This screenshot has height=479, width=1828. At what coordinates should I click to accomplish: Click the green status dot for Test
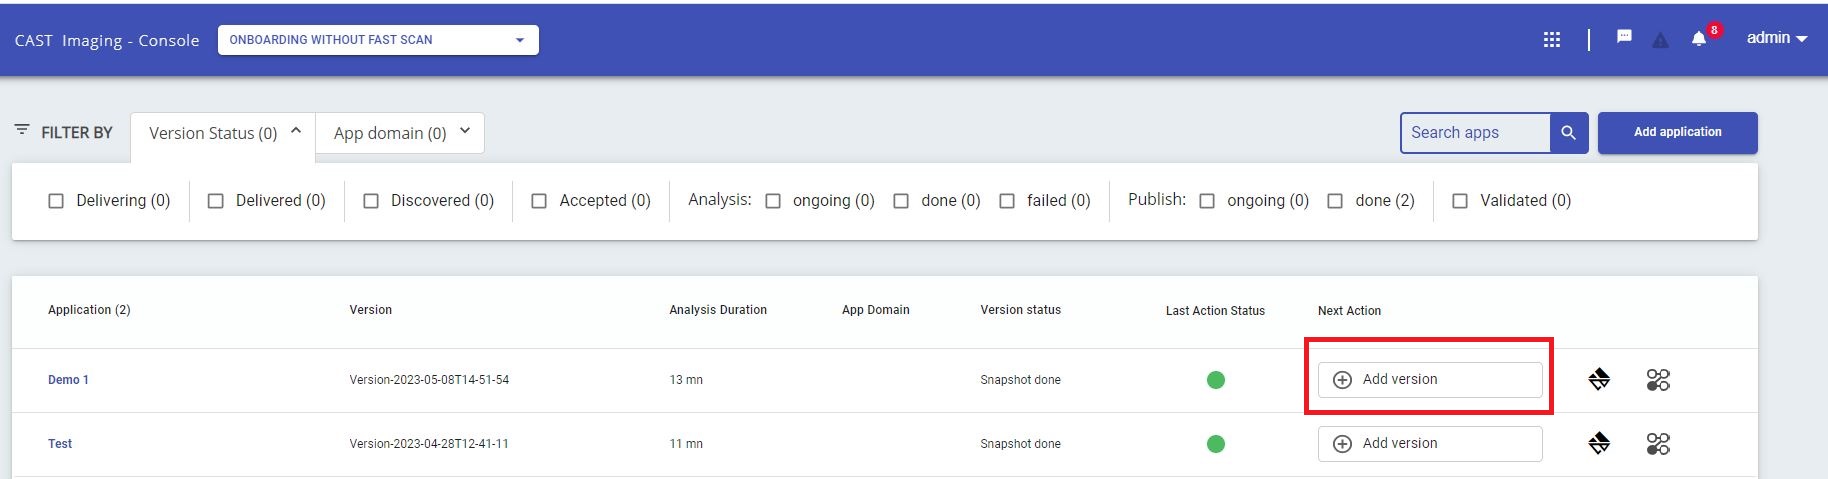click(1216, 444)
